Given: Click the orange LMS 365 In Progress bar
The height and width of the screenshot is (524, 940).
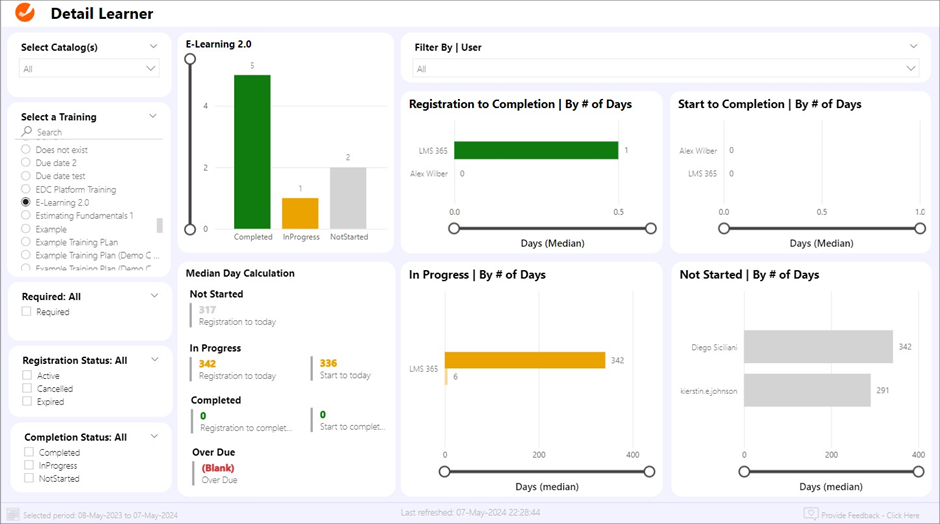Looking at the screenshot, I should coord(525,360).
